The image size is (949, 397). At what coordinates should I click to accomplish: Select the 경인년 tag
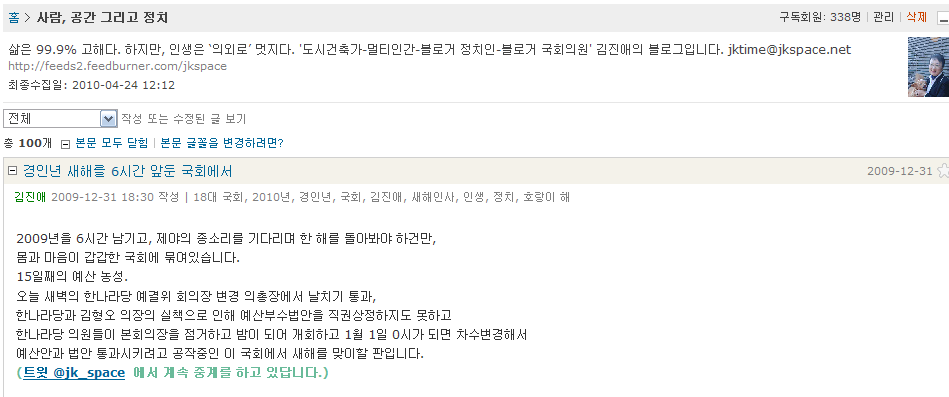[314, 197]
